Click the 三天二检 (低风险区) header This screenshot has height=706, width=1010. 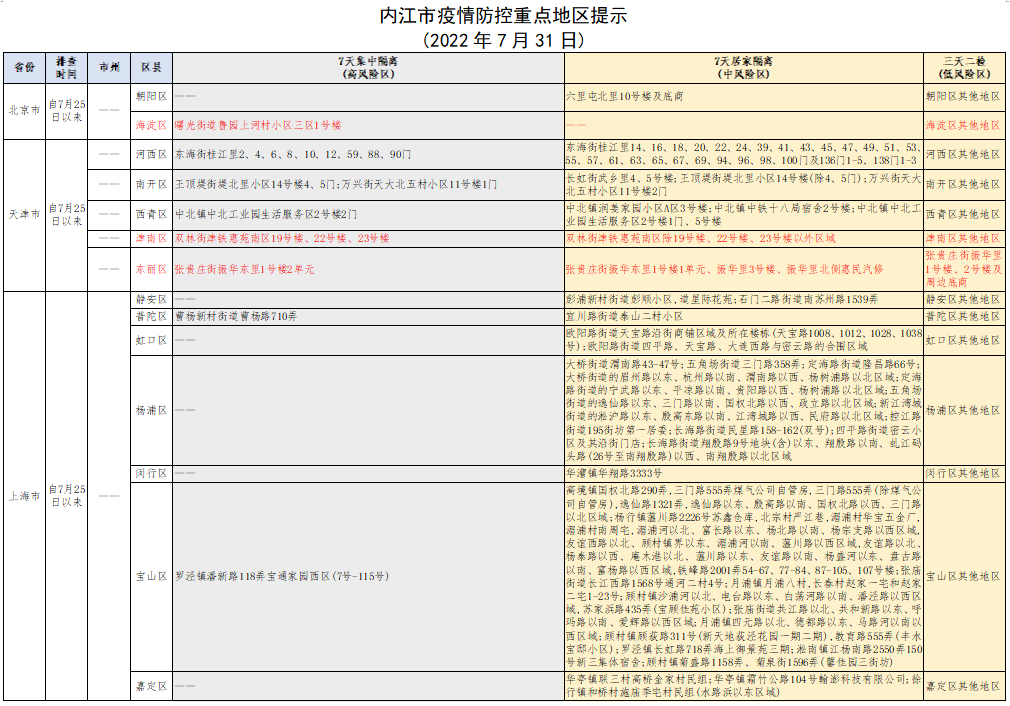[962, 68]
